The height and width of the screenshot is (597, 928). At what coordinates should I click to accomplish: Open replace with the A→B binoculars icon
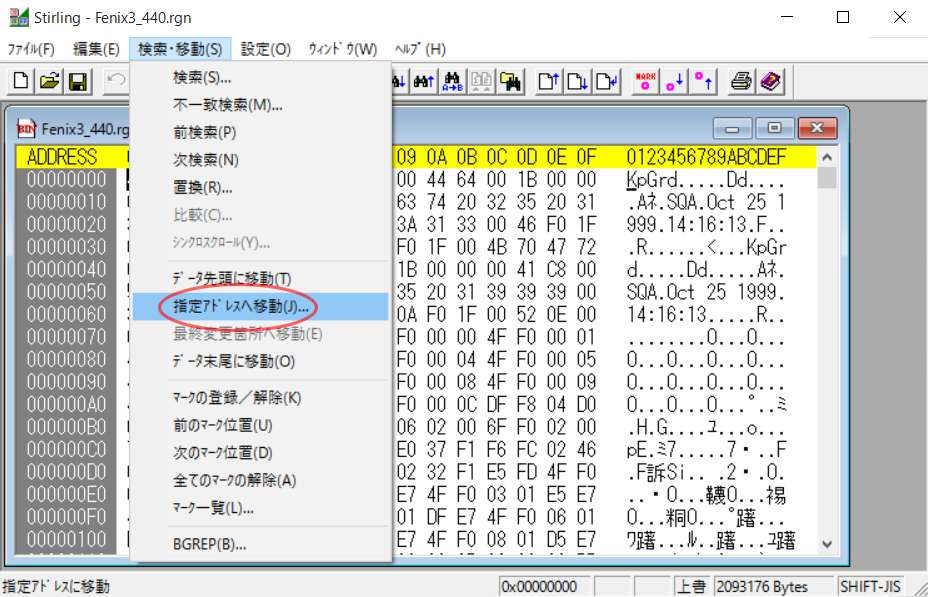tap(453, 81)
